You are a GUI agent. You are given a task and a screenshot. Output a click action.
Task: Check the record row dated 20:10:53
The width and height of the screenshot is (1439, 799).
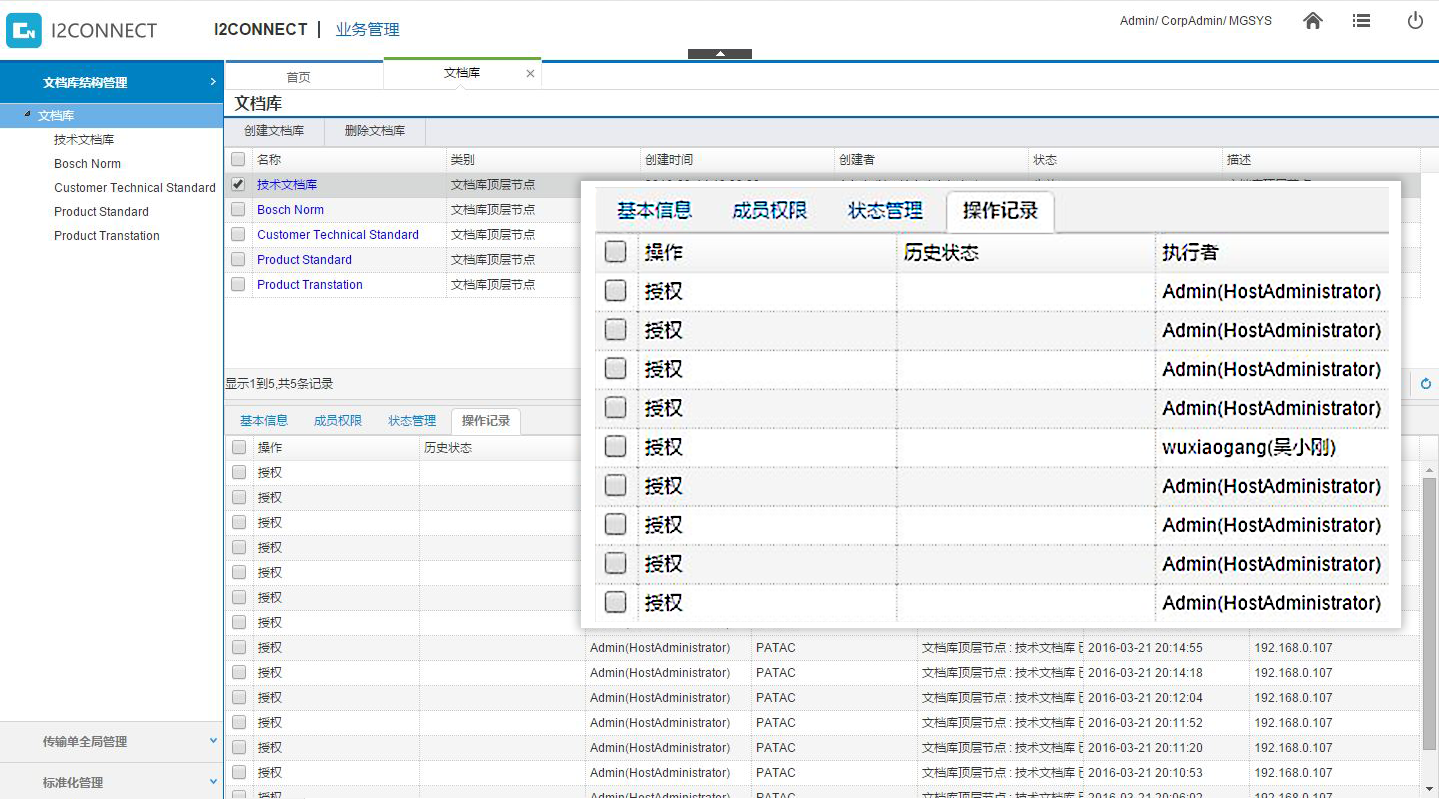239,772
